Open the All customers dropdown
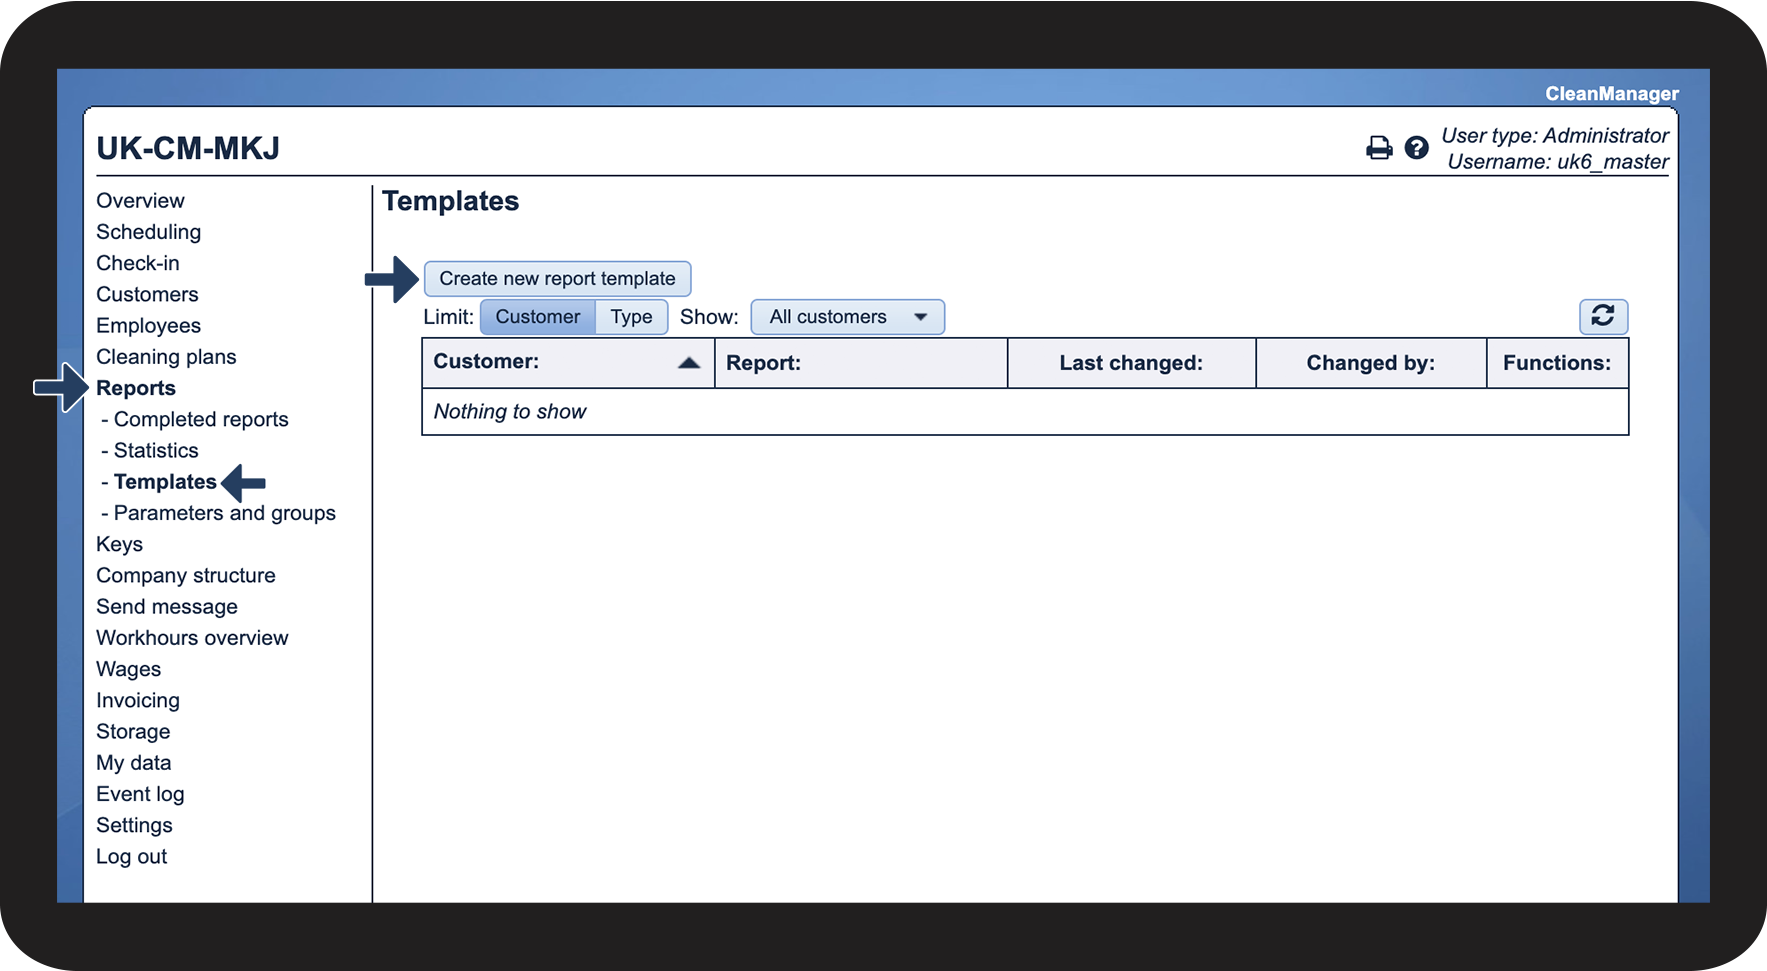 [x=847, y=317]
